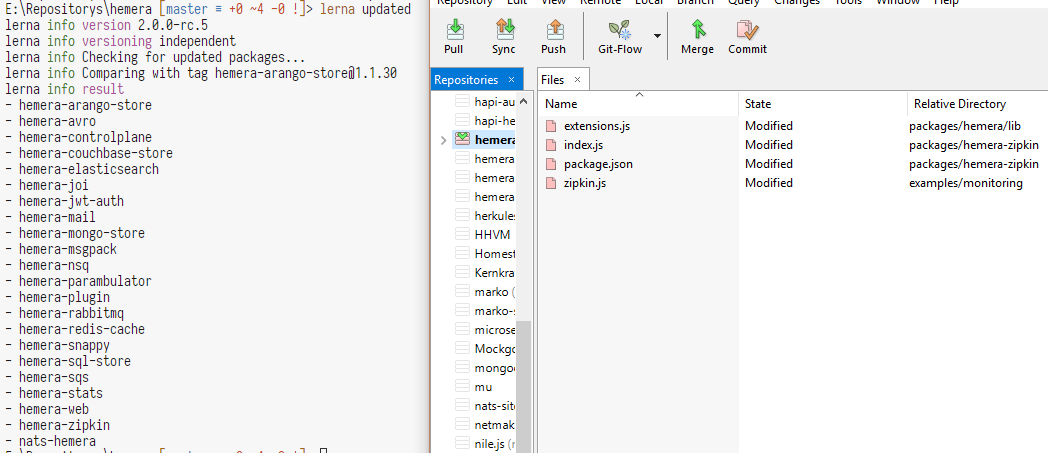
Task: Expand the bold hemera repository node
Action: 443,140
